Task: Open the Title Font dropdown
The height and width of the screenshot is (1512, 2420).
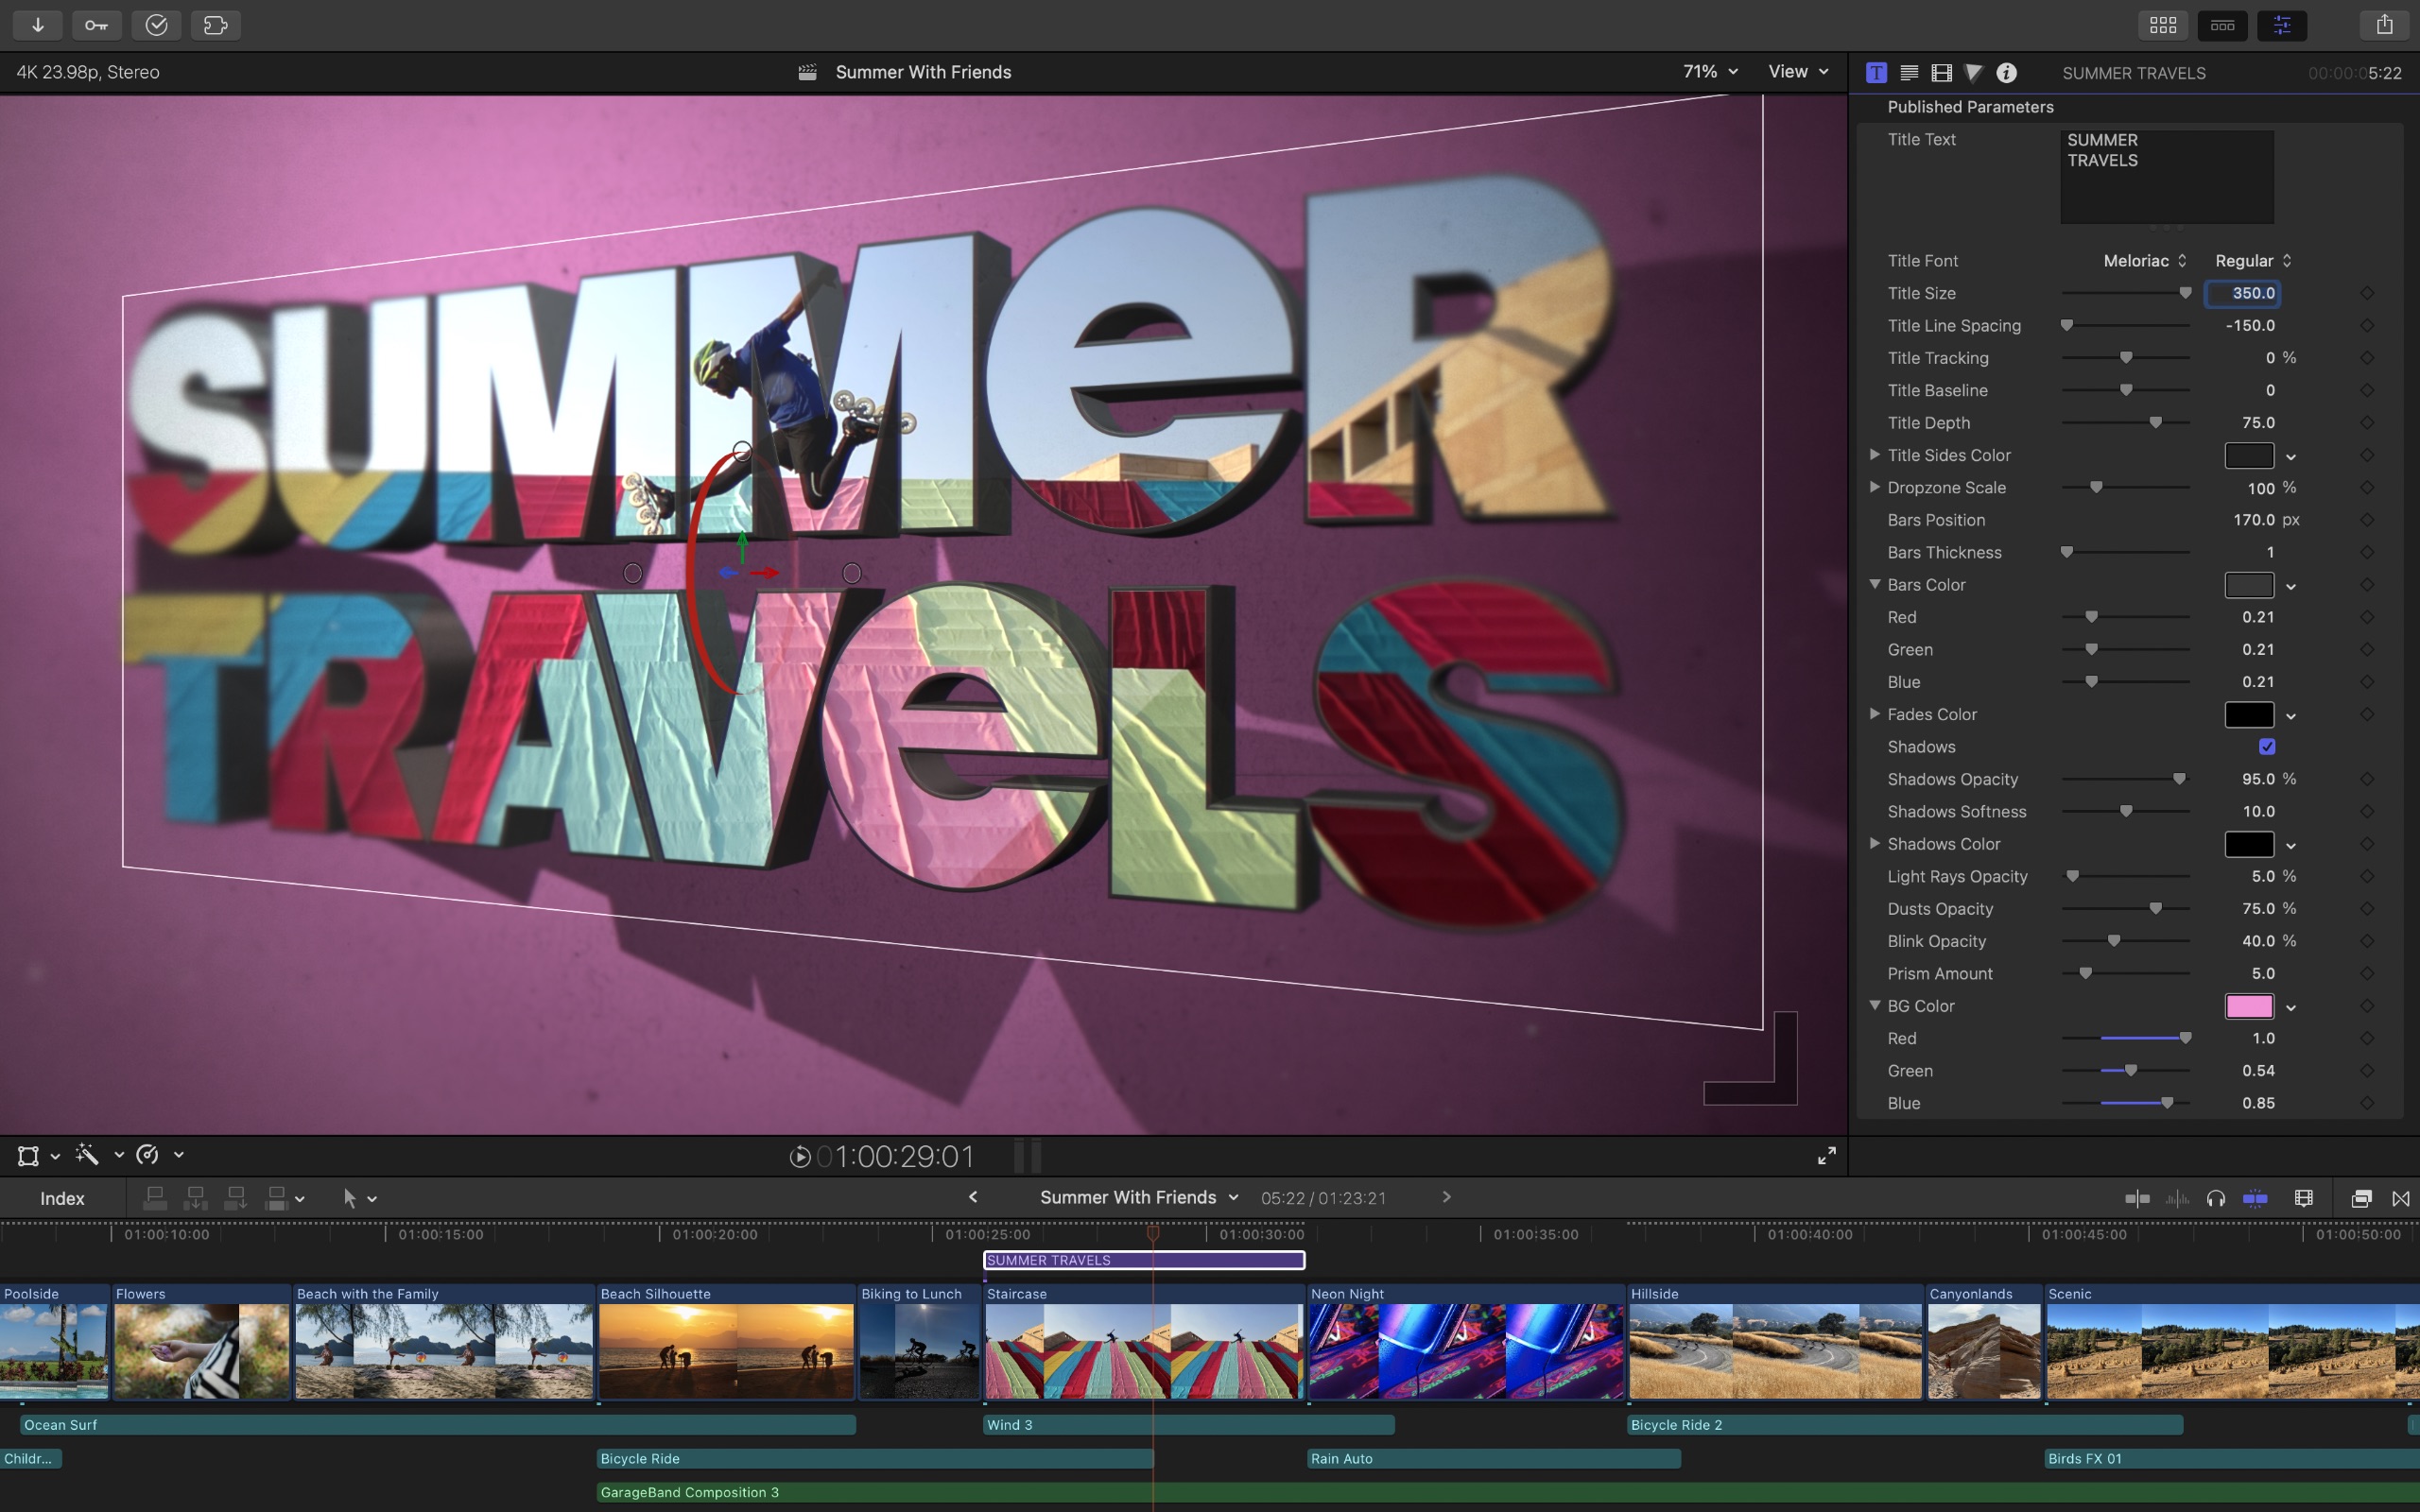Action: tap(2141, 260)
